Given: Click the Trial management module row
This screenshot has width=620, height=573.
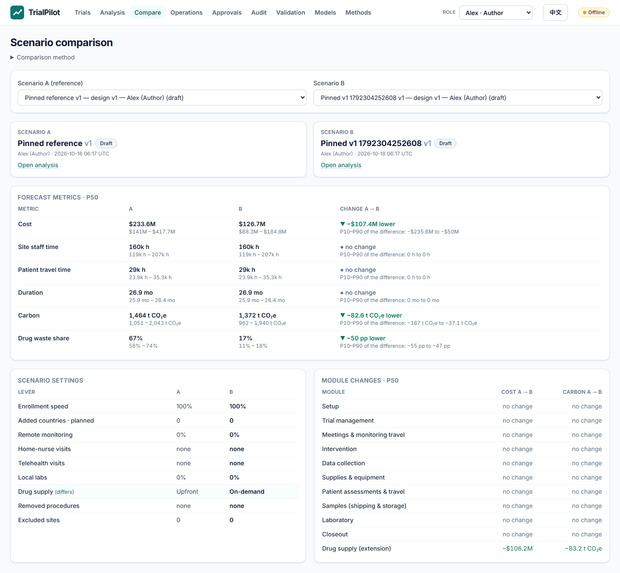Looking at the screenshot, I should (x=462, y=420).
